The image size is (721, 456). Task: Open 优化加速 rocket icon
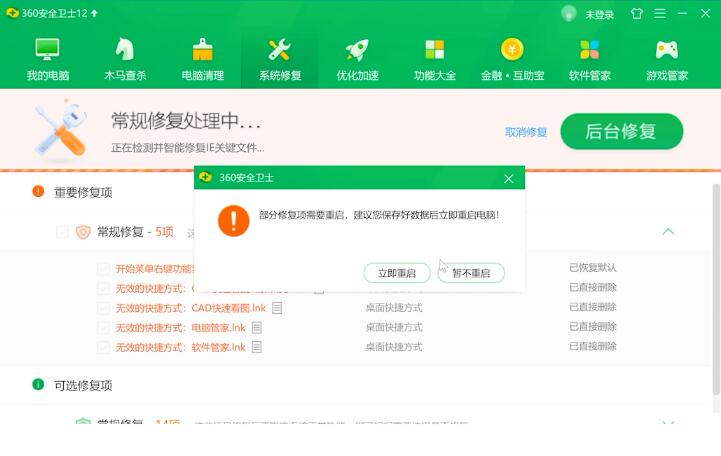(357, 49)
